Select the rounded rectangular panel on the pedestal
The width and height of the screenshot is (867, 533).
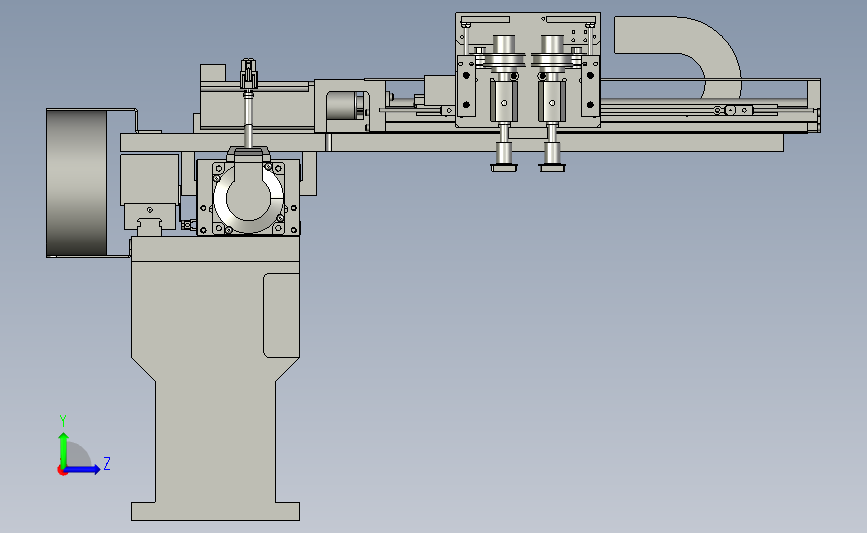click(x=281, y=315)
